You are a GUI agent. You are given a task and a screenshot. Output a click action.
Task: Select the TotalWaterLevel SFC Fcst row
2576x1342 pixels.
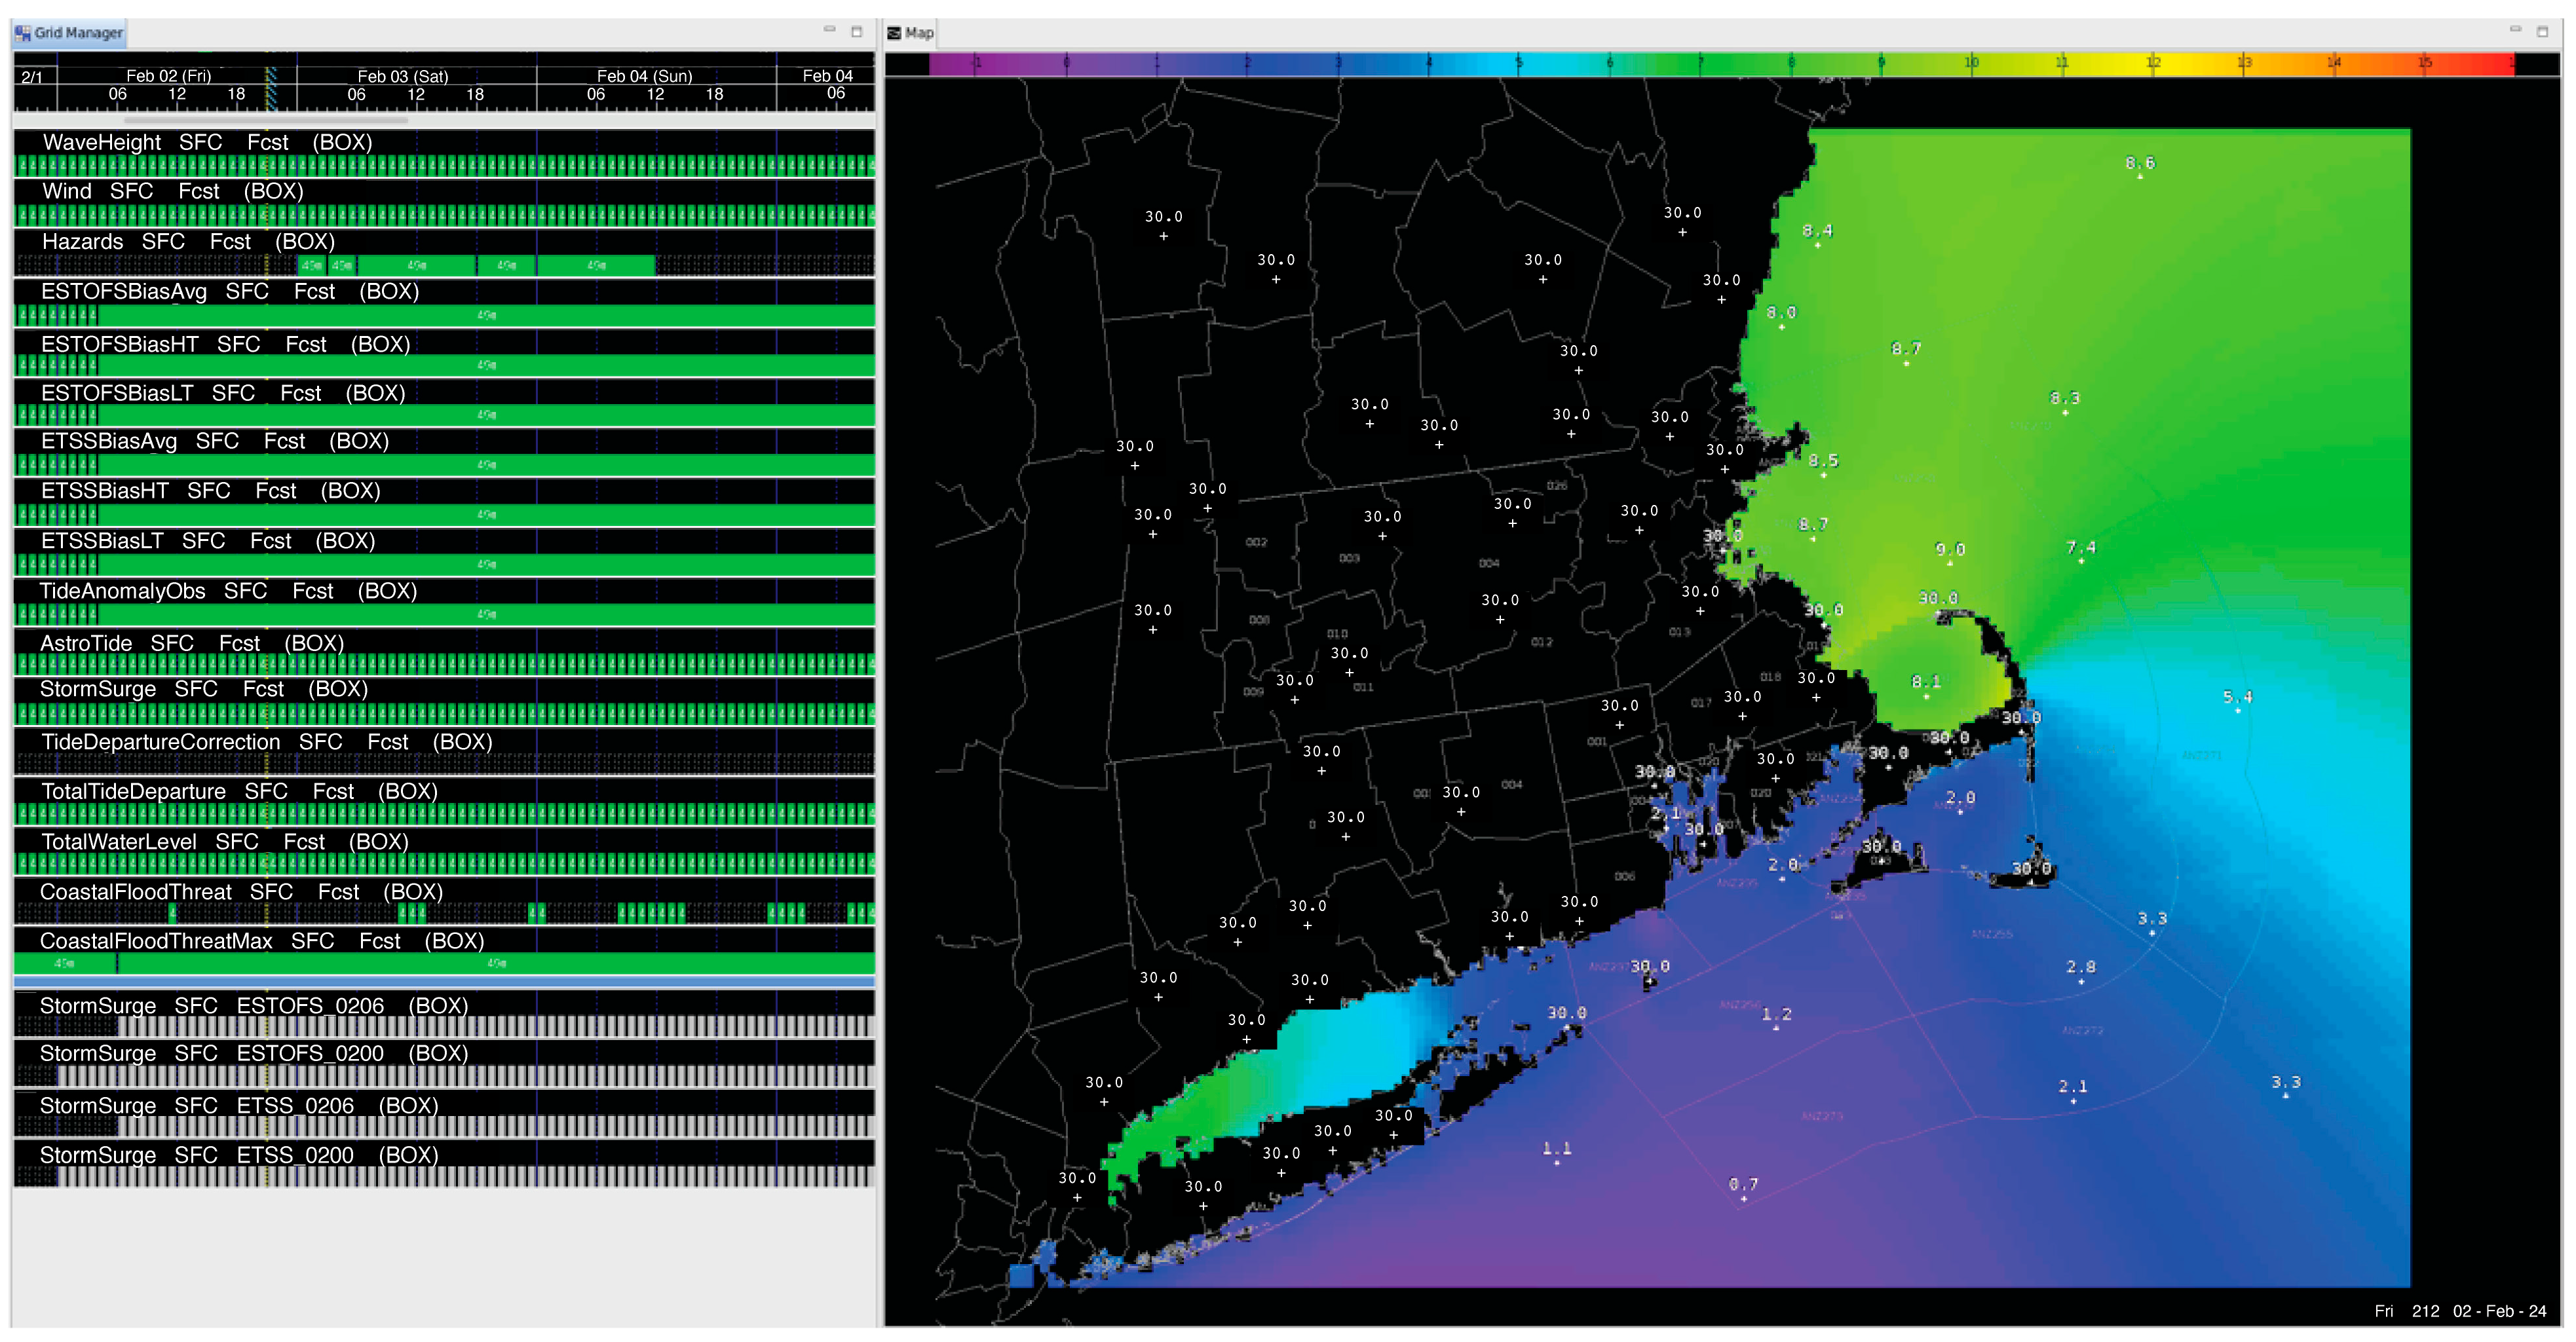point(224,842)
